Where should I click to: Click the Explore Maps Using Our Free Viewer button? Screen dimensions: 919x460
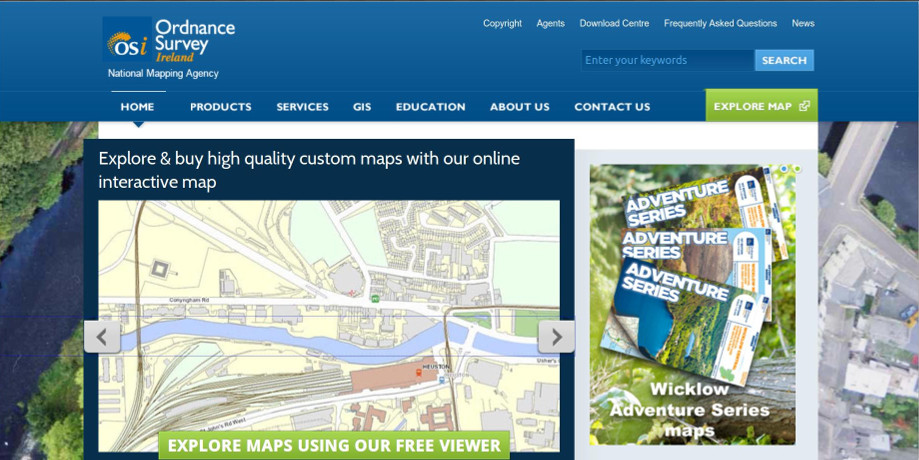[x=334, y=445]
